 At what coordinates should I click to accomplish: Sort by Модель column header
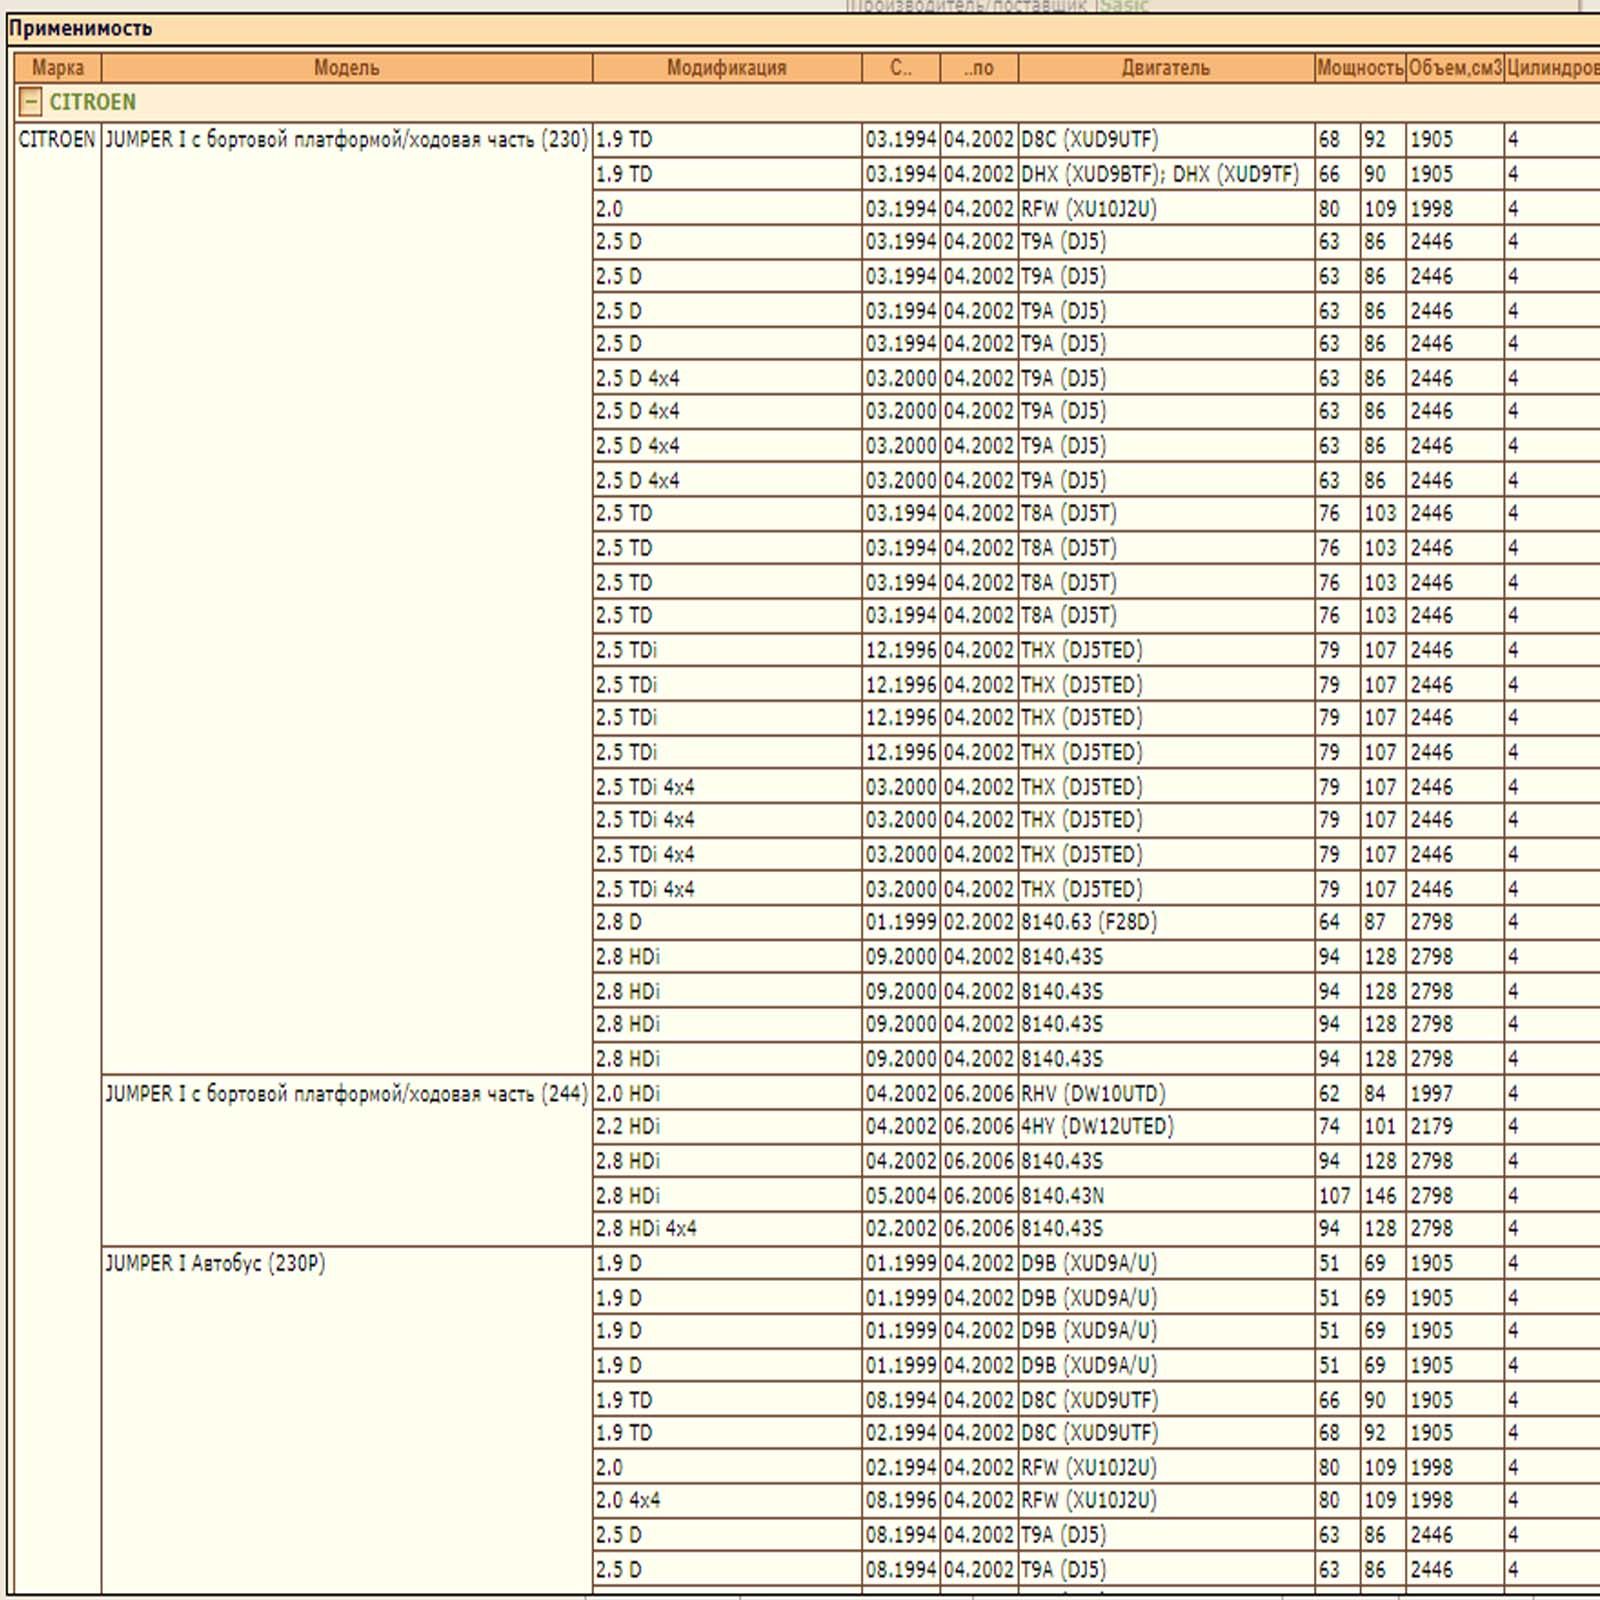[347, 68]
